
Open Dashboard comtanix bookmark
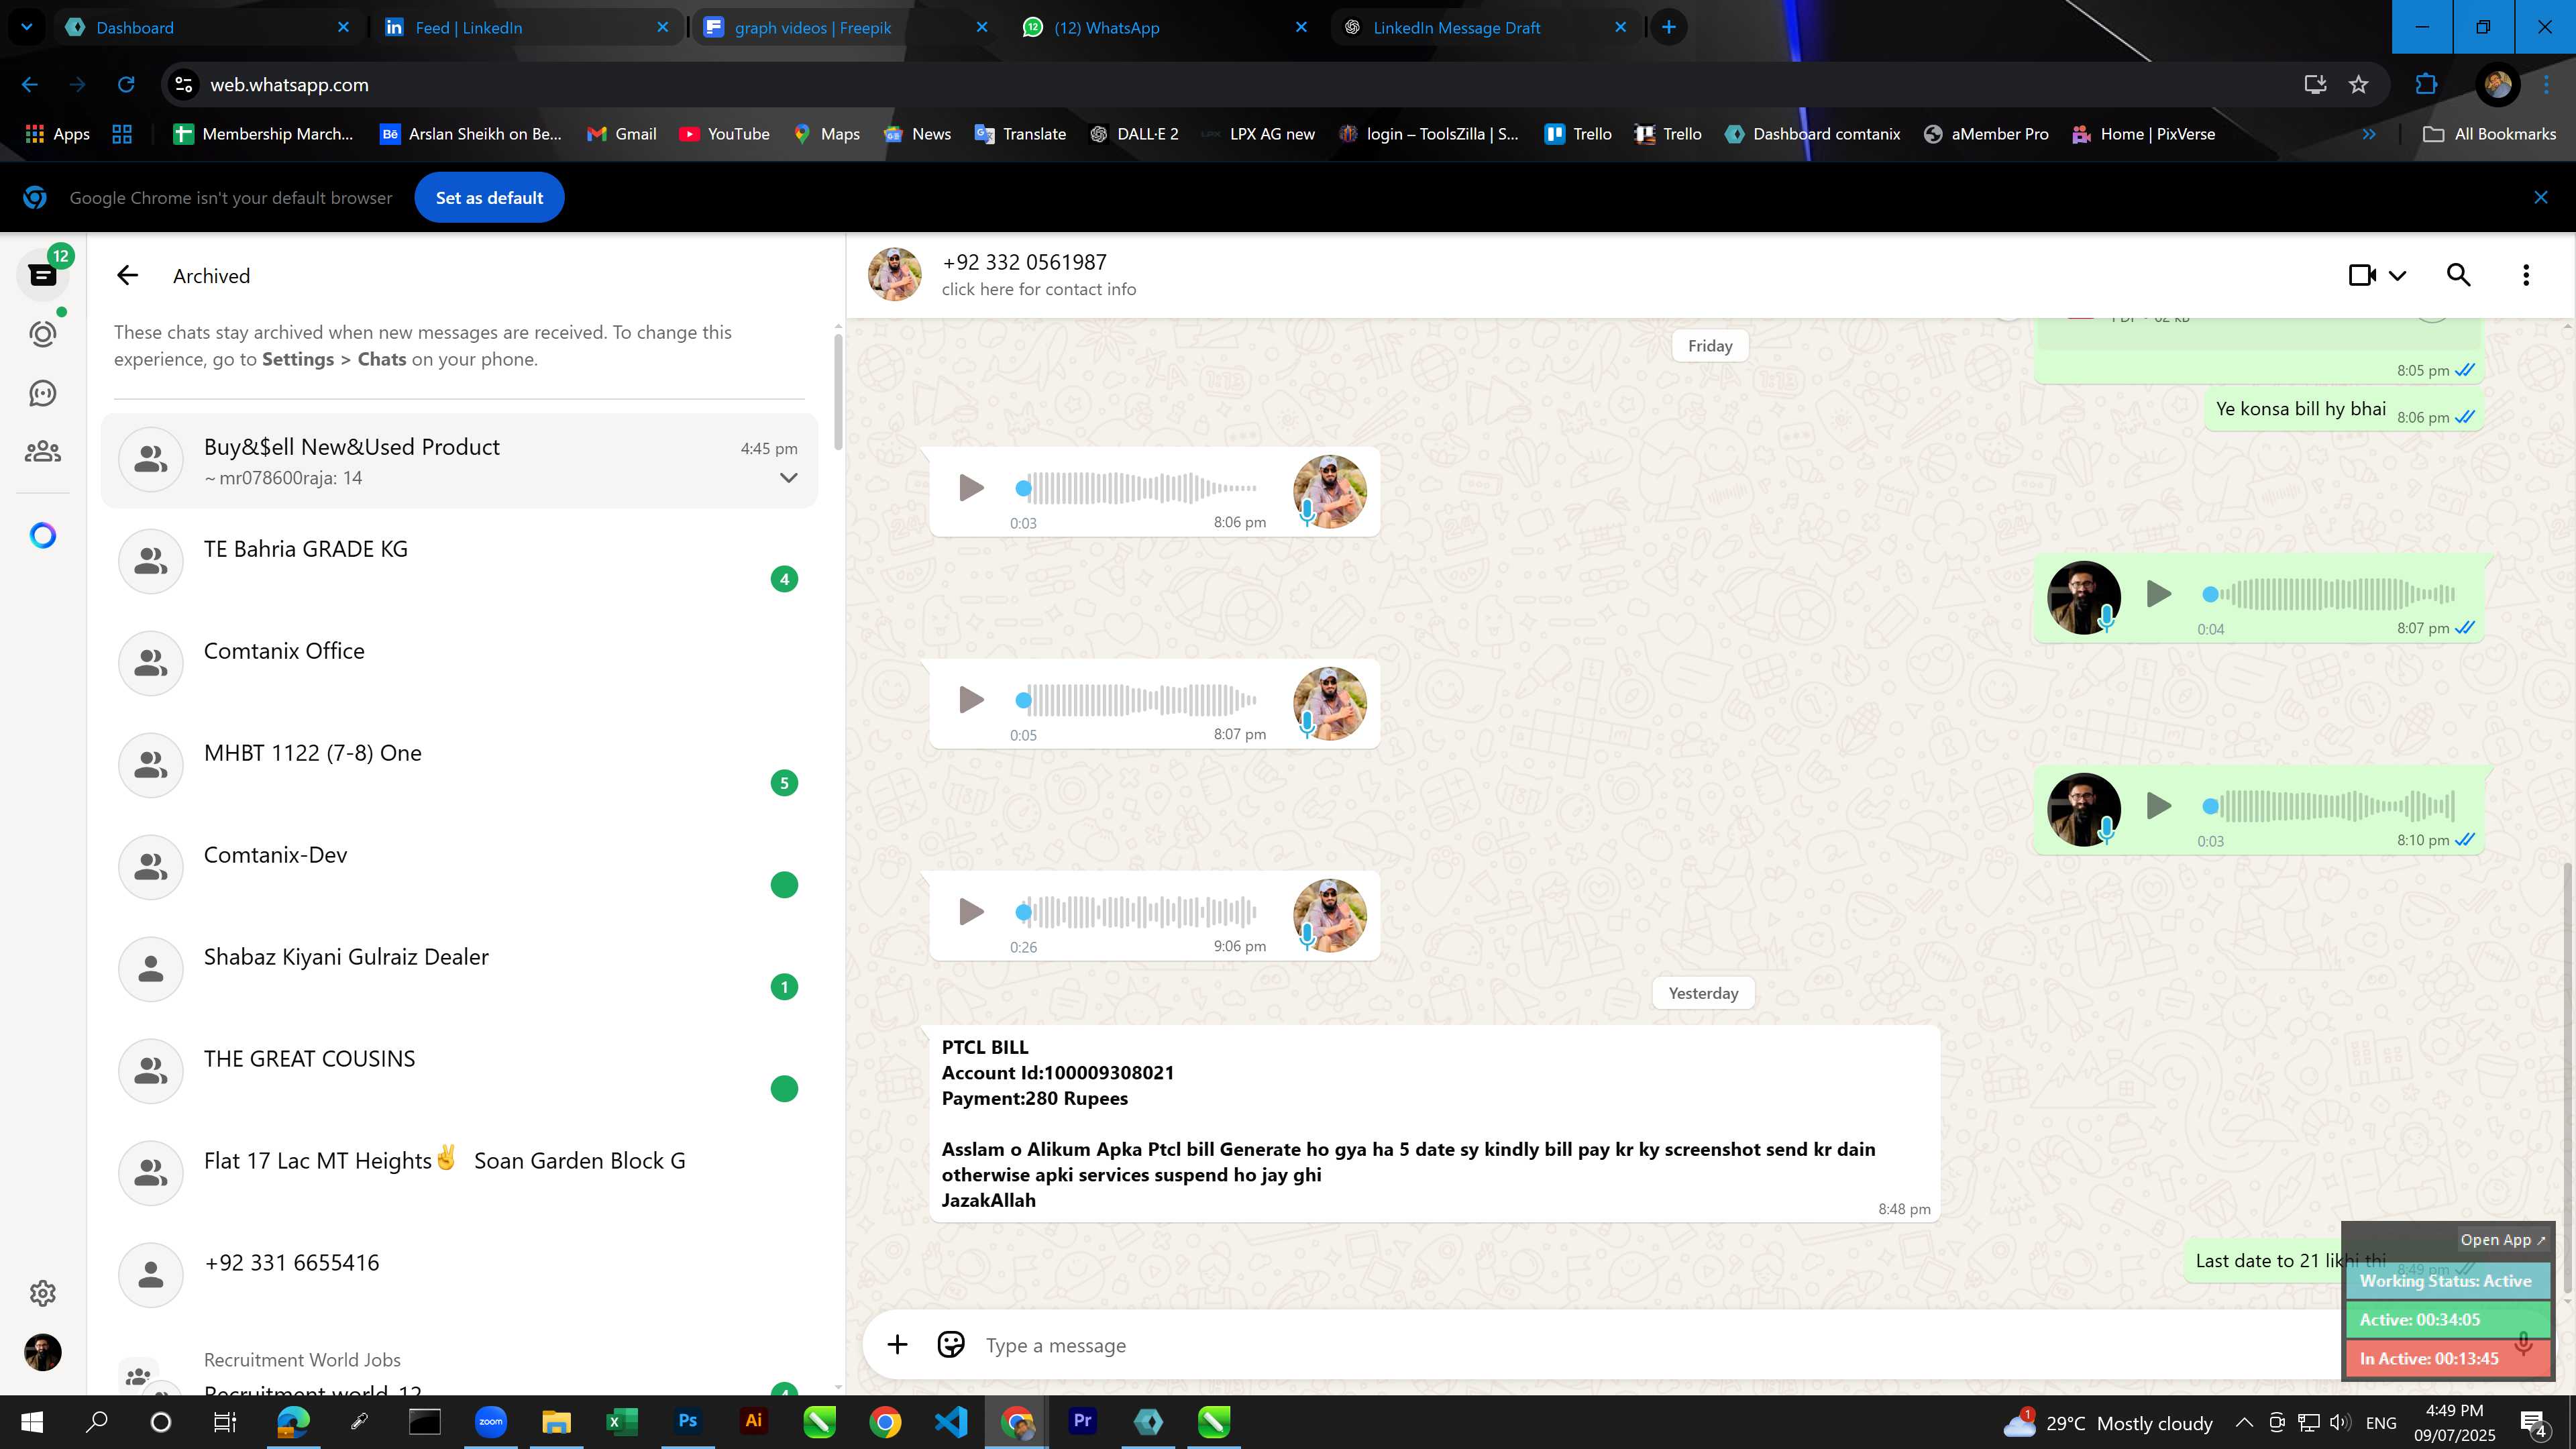[1812, 134]
